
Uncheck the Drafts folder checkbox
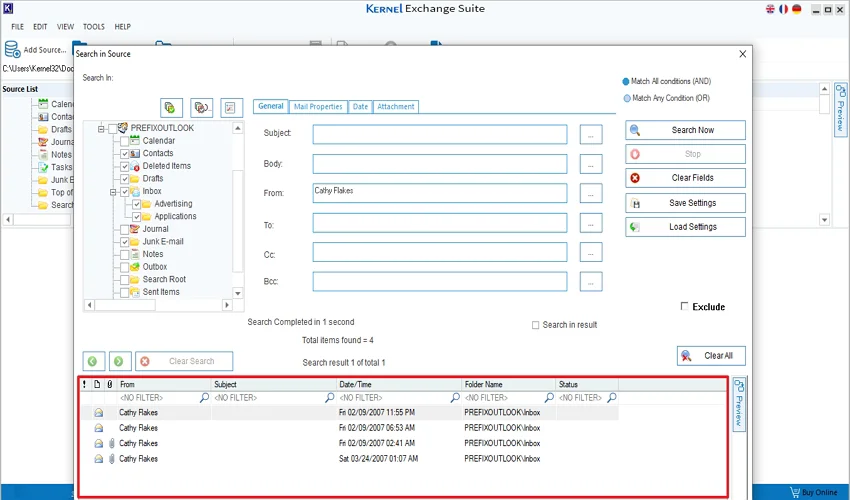pos(125,178)
